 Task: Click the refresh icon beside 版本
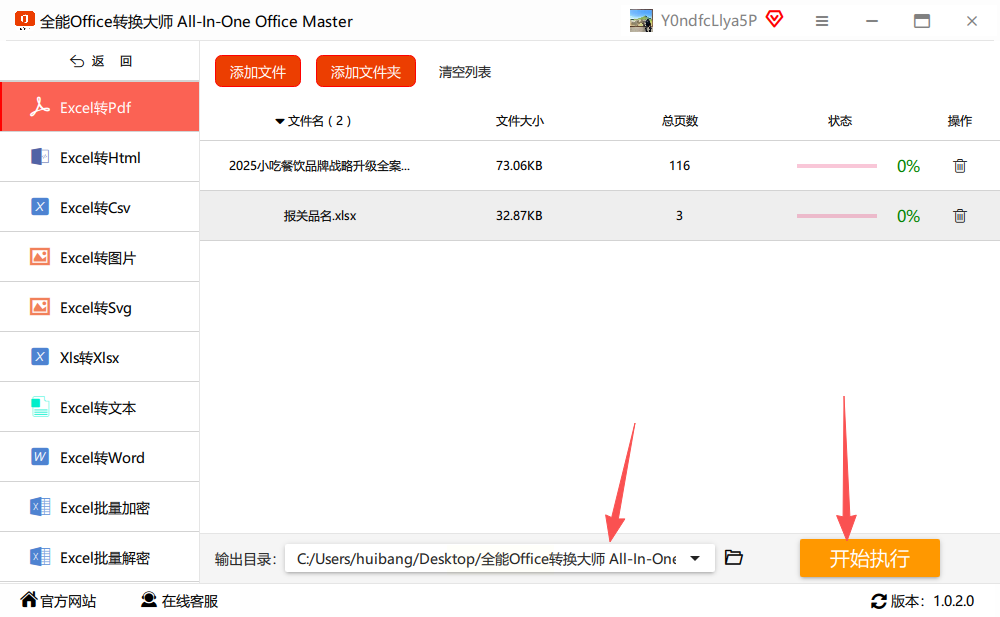tap(879, 600)
